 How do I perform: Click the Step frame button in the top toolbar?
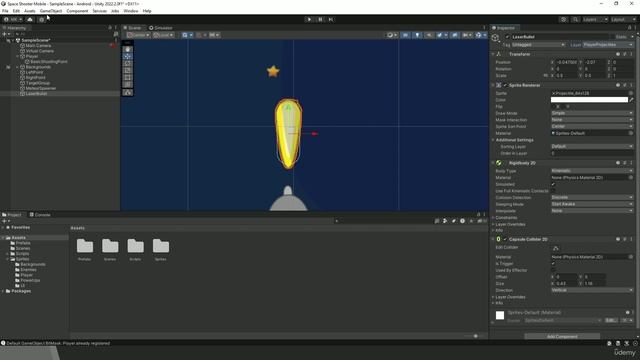[331, 19]
